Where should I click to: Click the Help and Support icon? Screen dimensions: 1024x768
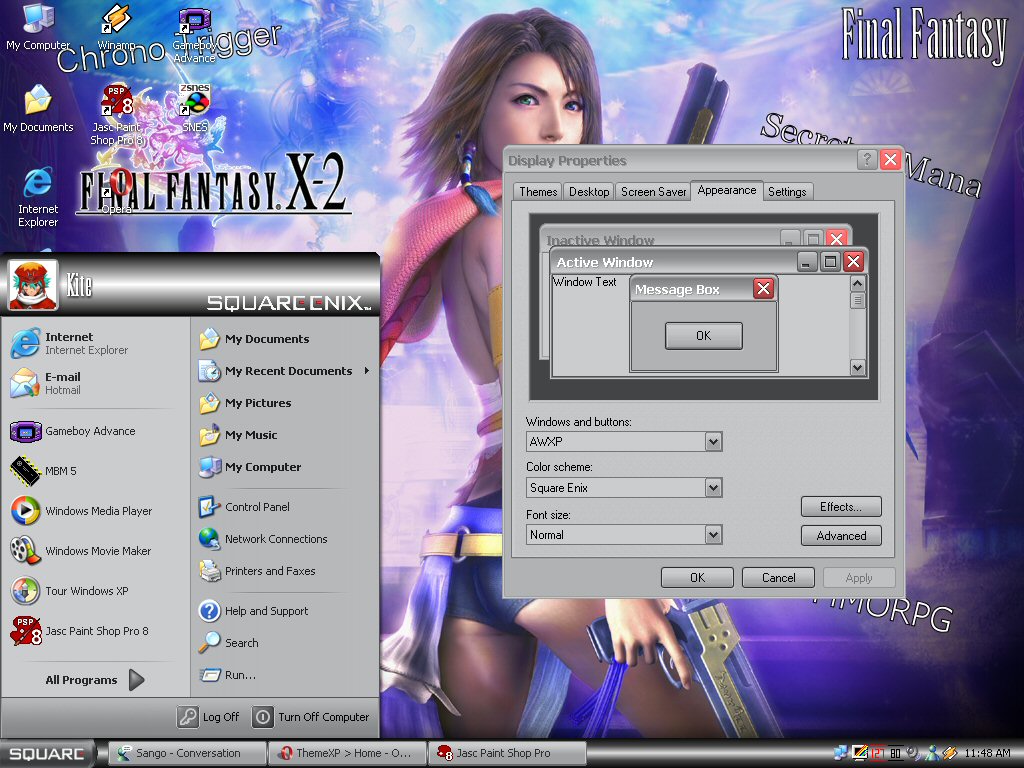(210, 611)
